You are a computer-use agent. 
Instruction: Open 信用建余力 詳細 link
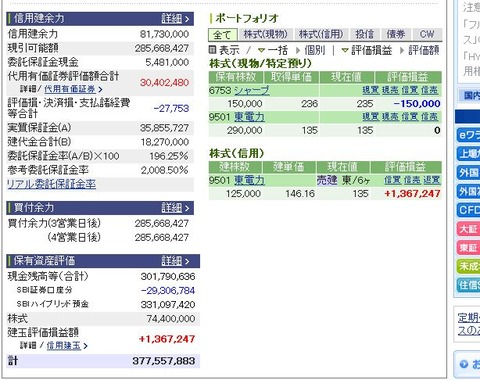pyautogui.click(x=176, y=19)
